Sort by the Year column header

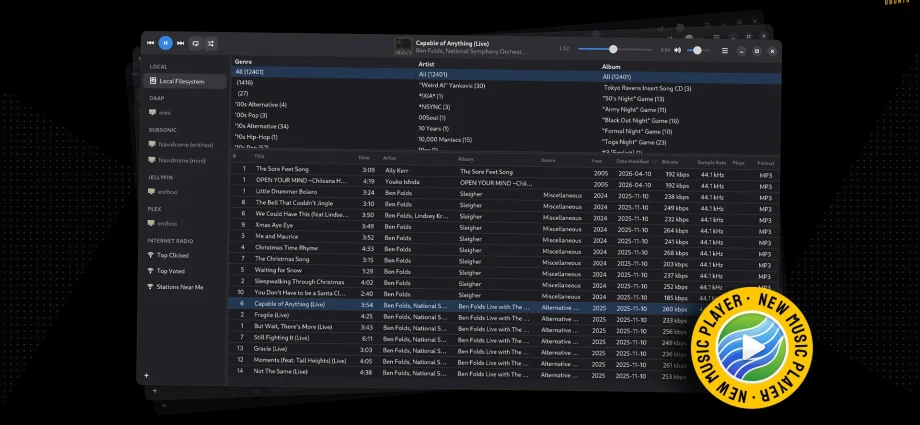(x=596, y=161)
